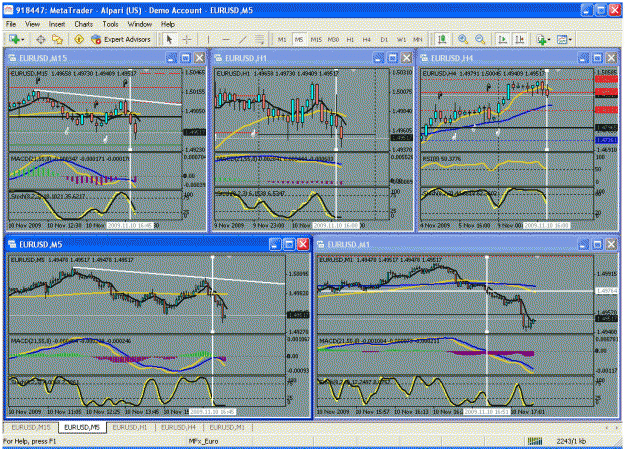625x449 pixels.
Task: Click the EURUSD,H4 window's chart icon
Action: tap(424, 58)
